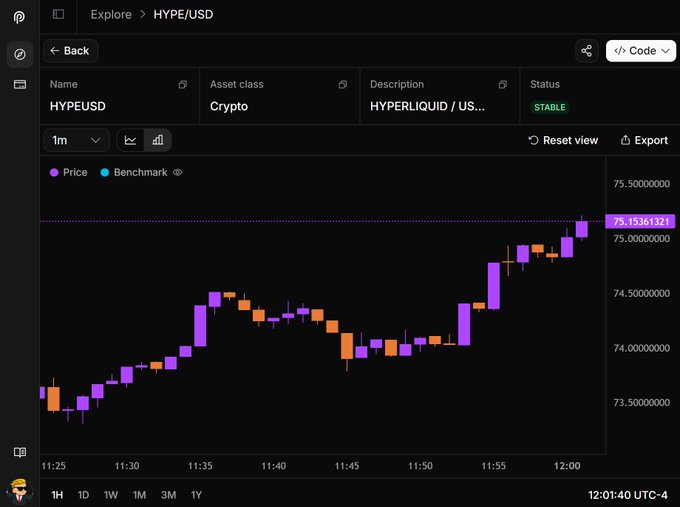Export the chart data
The width and height of the screenshot is (680, 507).
click(644, 140)
